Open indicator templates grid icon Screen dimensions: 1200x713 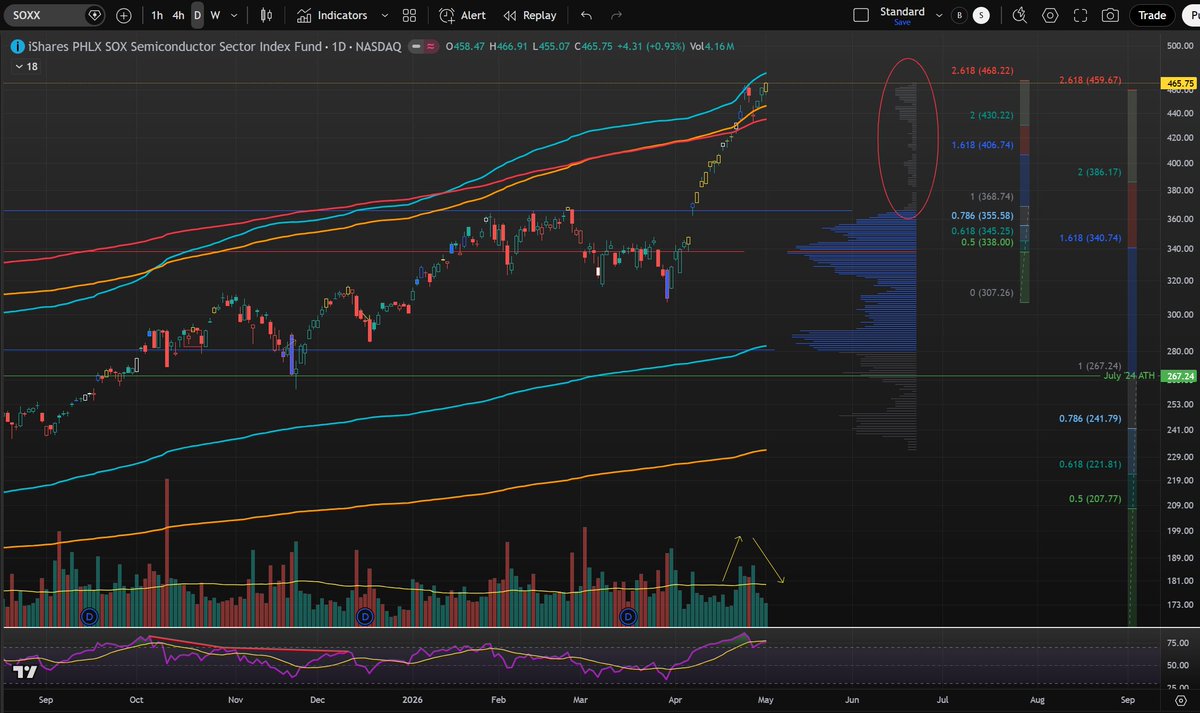pos(410,16)
